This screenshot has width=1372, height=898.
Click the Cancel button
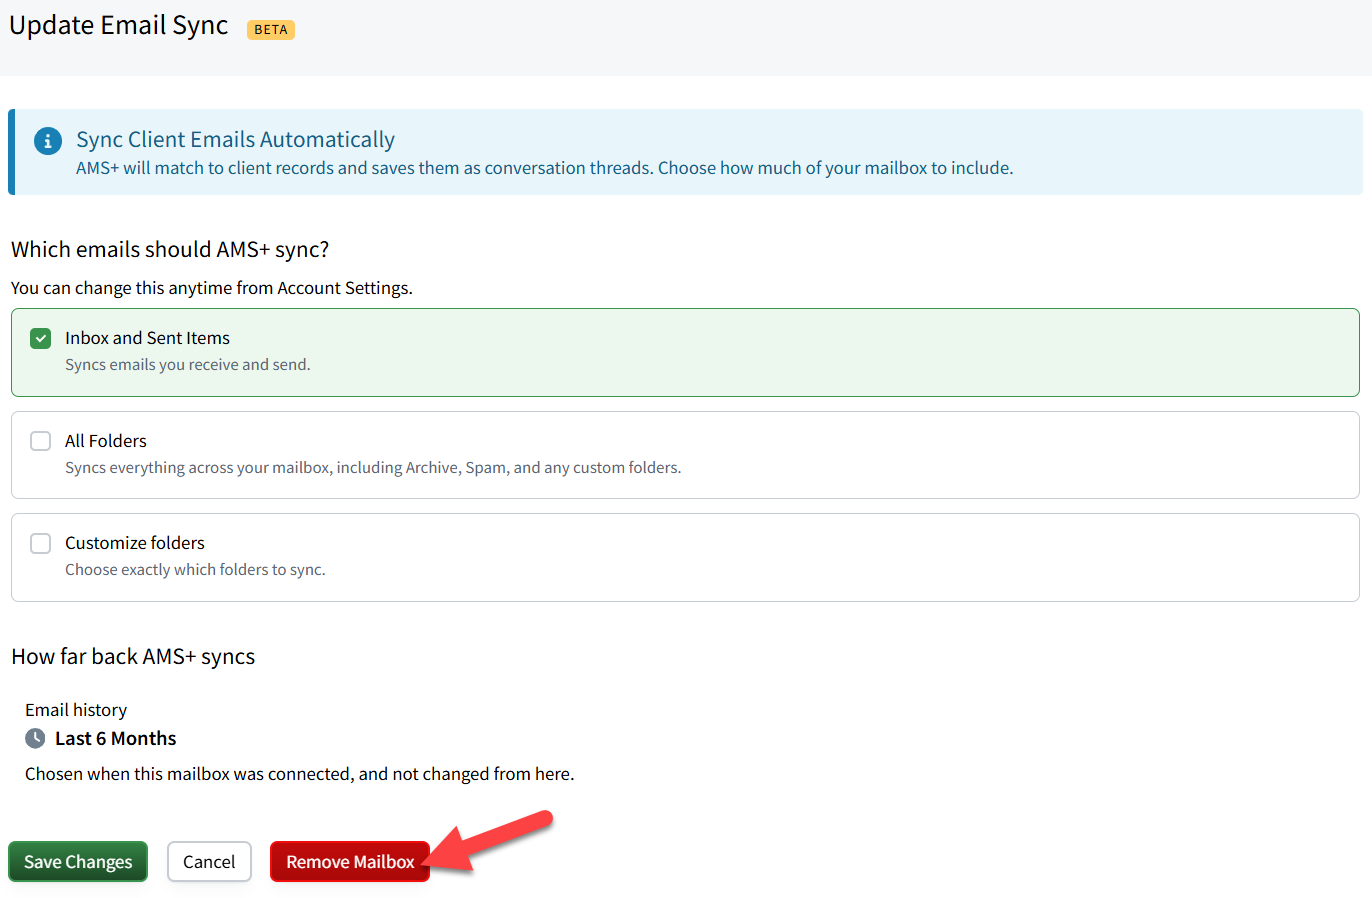209,862
